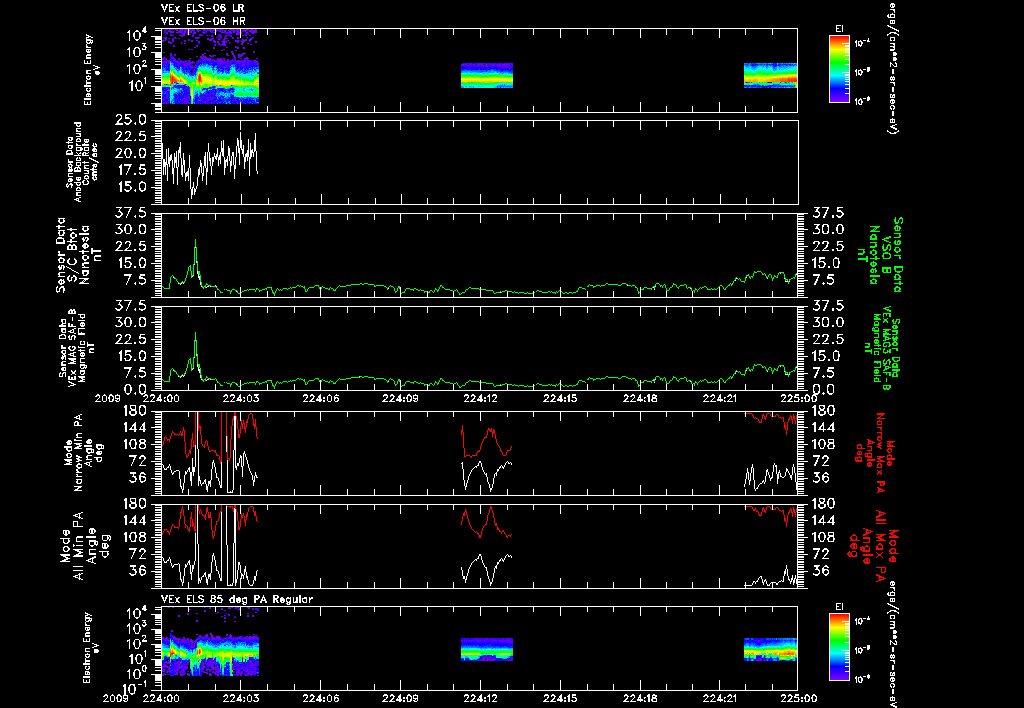Click "224:18" on the time axis under the magnetic field panel
This screenshot has height=708, width=1024.
coord(641,398)
